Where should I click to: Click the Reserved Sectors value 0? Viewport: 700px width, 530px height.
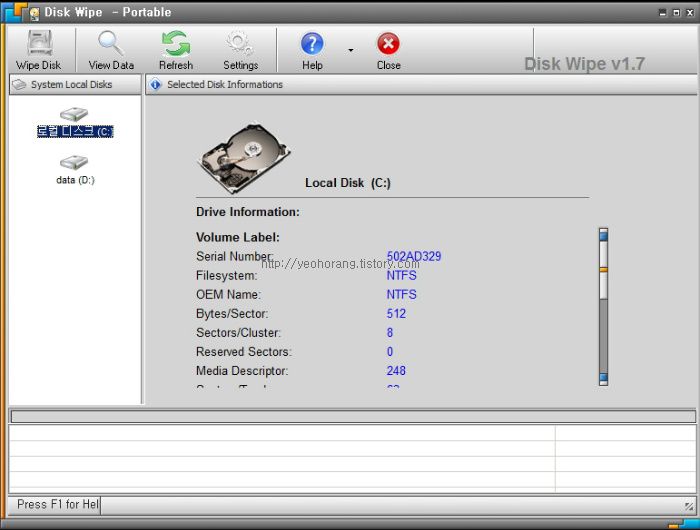tap(390, 352)
